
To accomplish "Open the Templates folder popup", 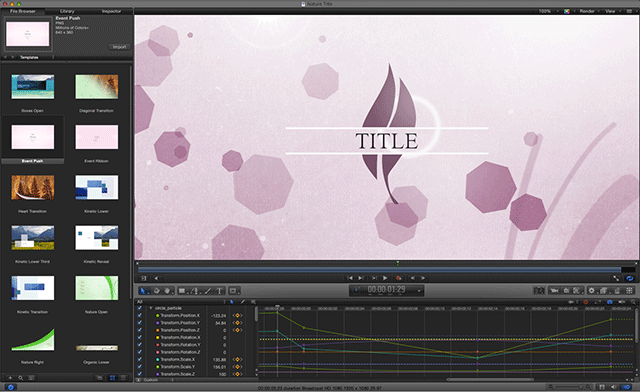I will point(37,57).
